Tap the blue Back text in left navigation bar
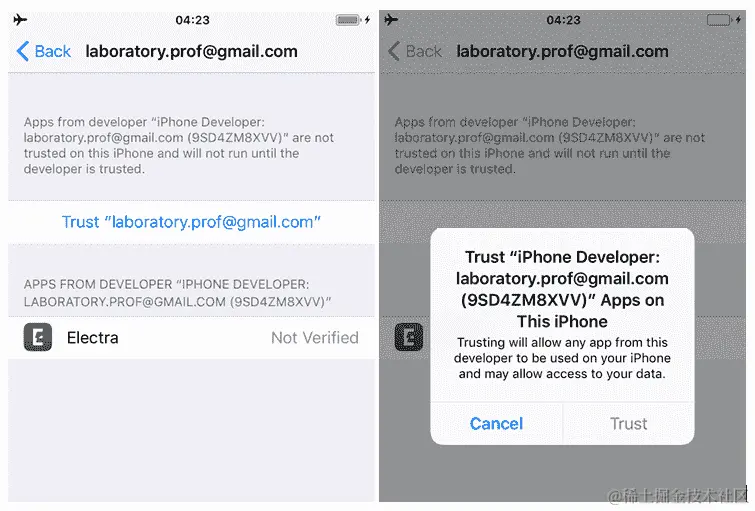This screenshot has width=755, height=511. pyautogui.click(x=52, y=51)
